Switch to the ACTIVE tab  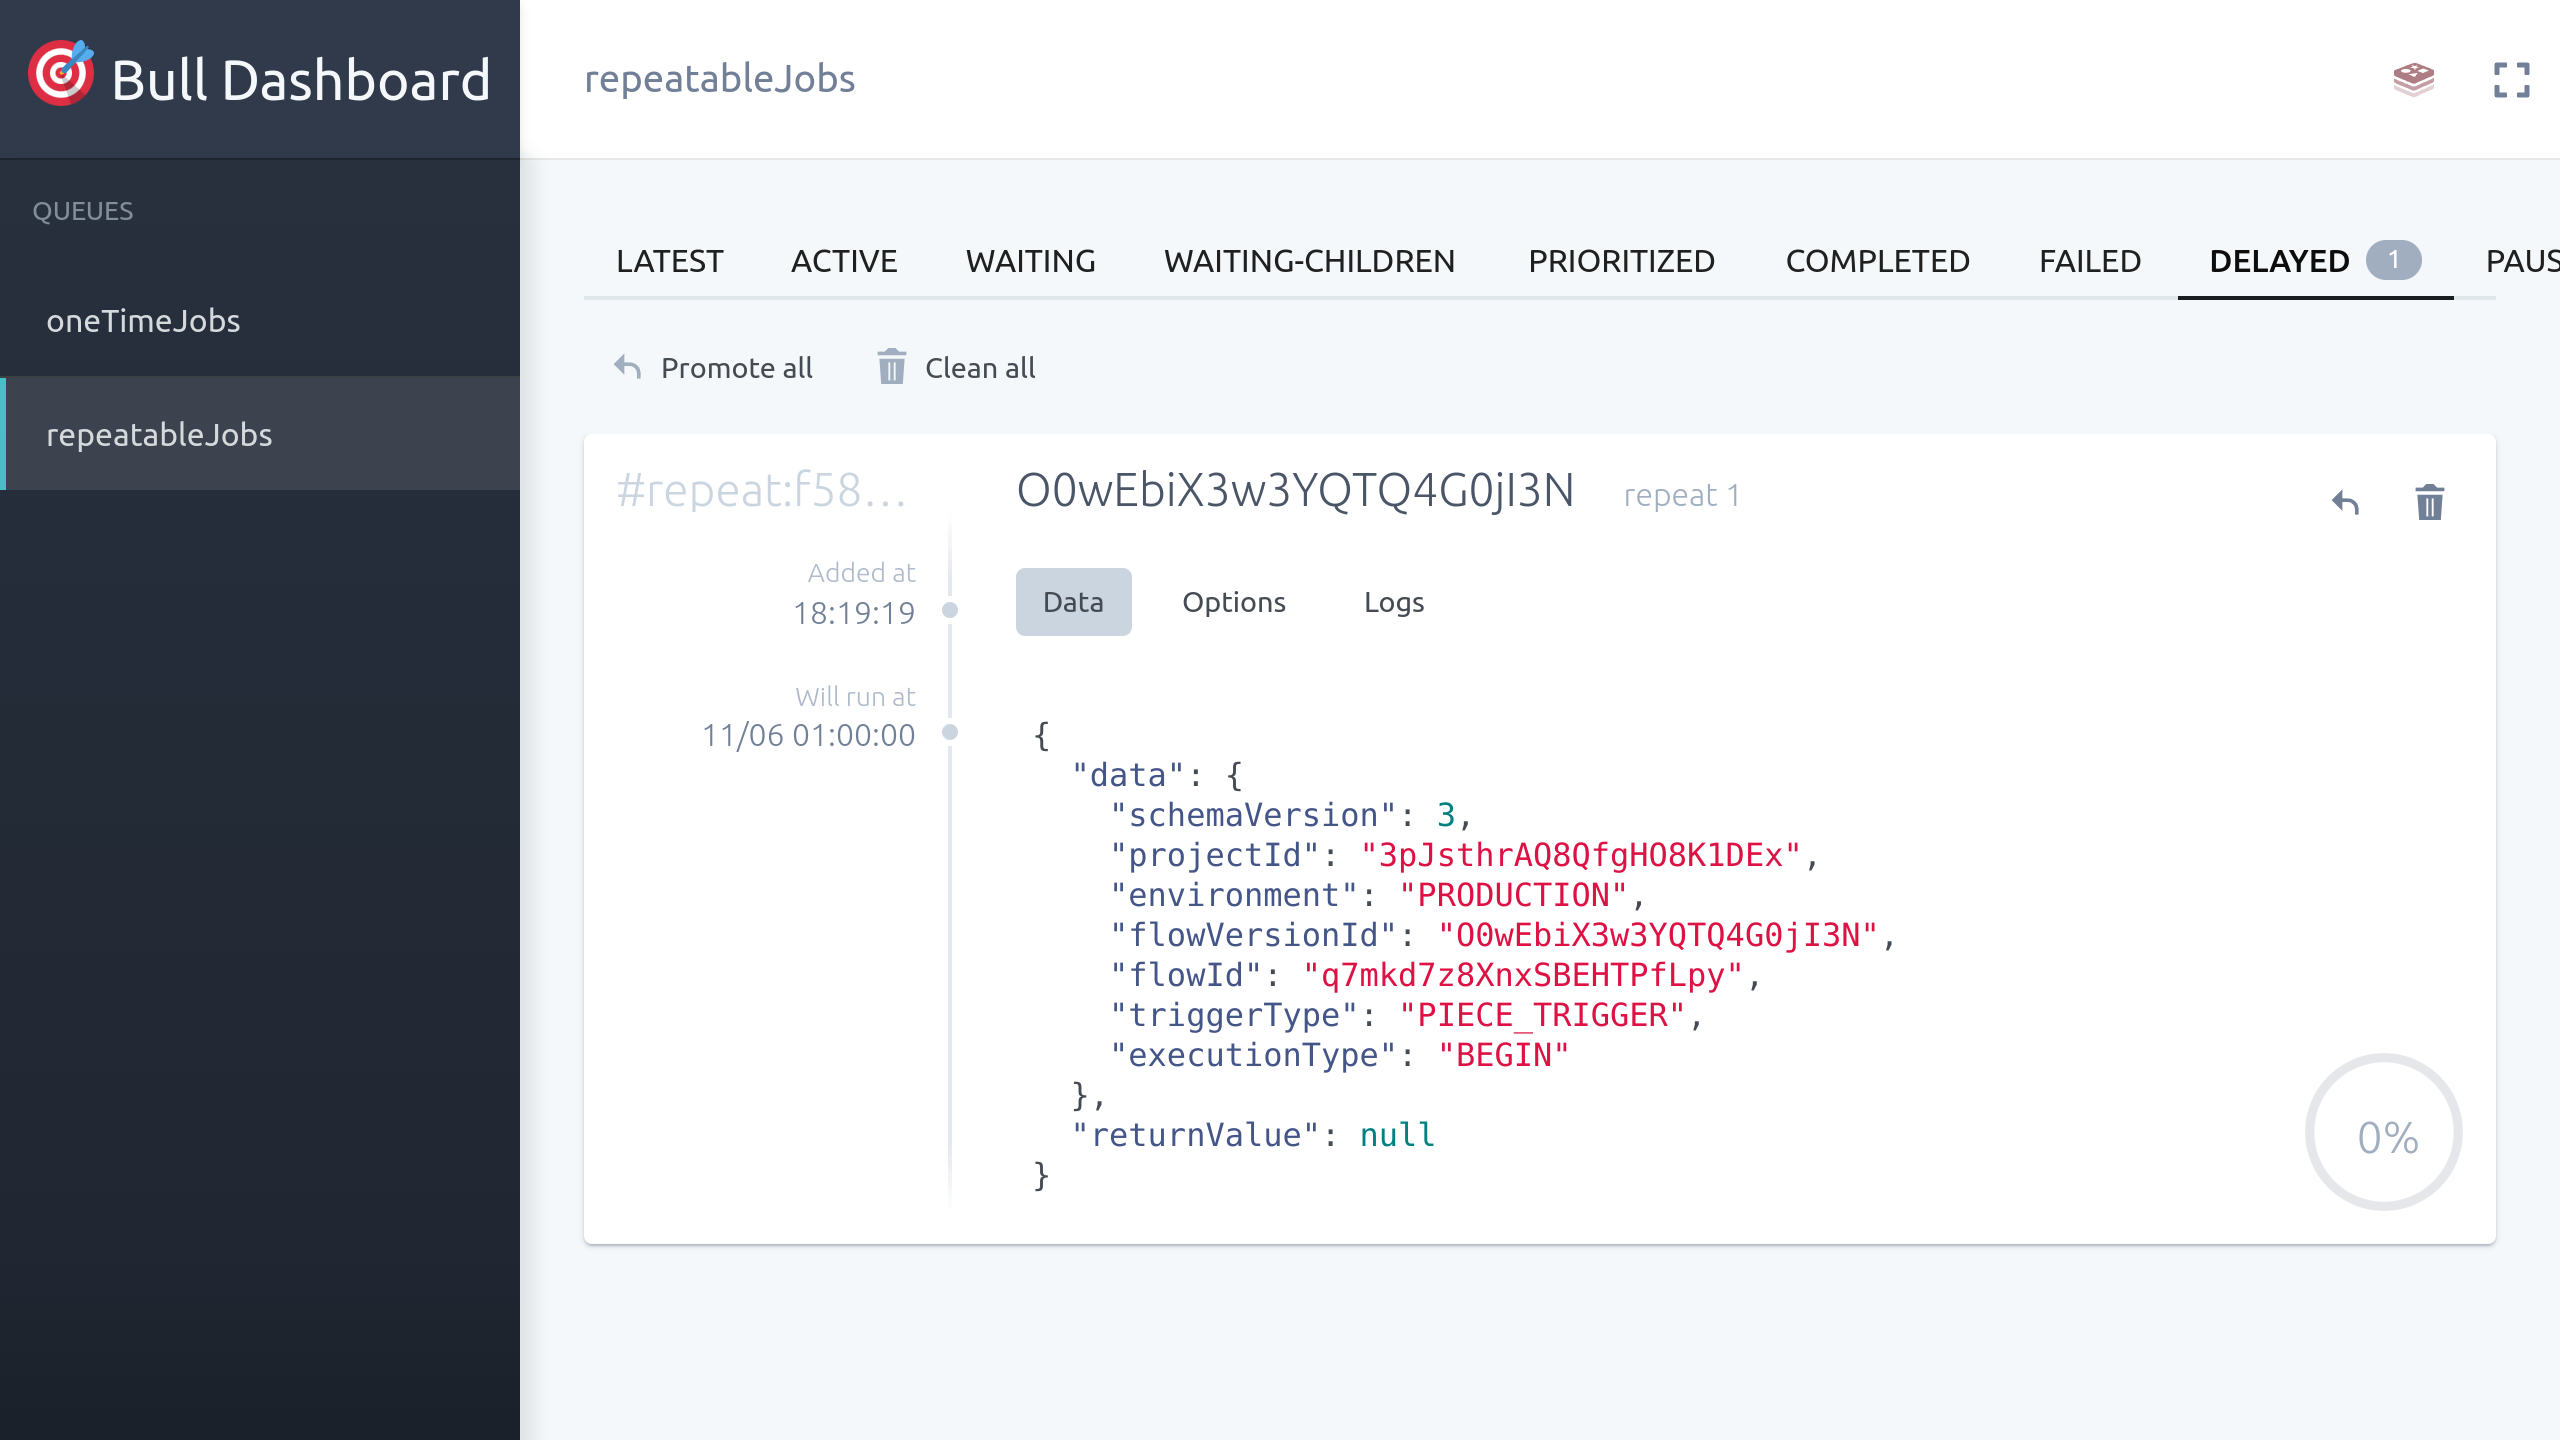843,261
